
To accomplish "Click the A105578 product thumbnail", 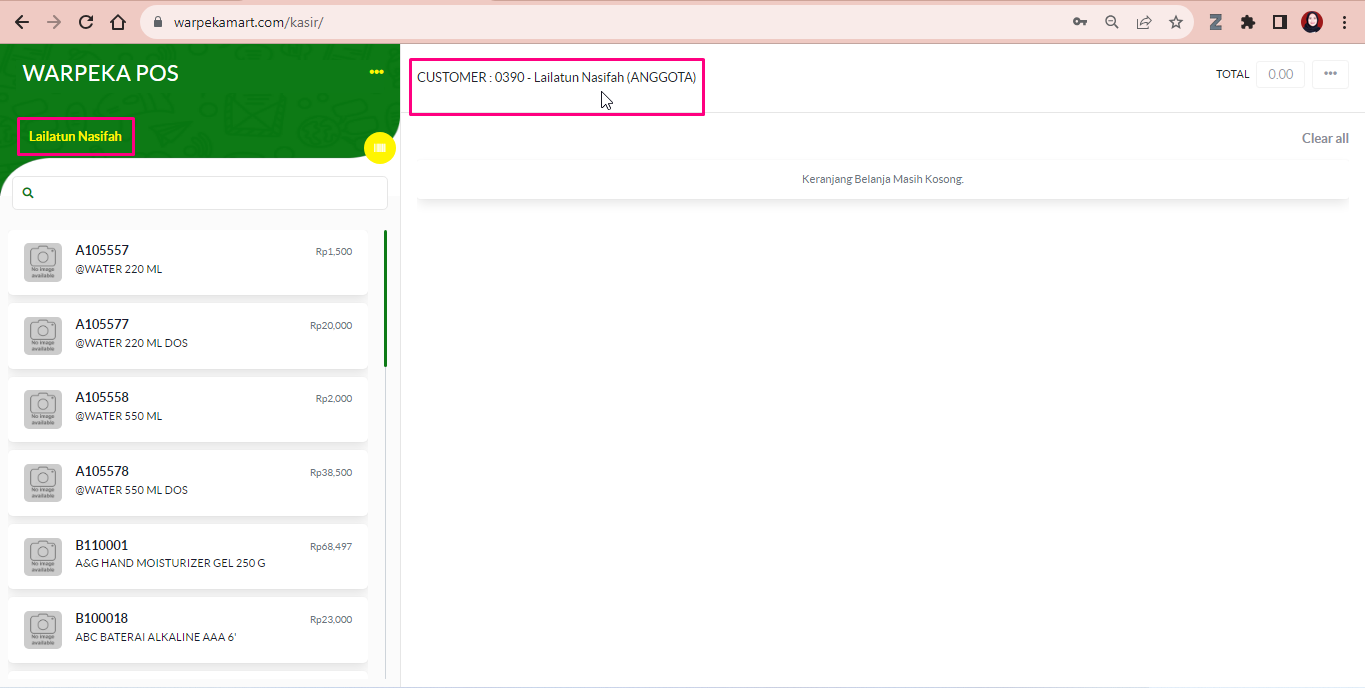I will click(43, 483).
